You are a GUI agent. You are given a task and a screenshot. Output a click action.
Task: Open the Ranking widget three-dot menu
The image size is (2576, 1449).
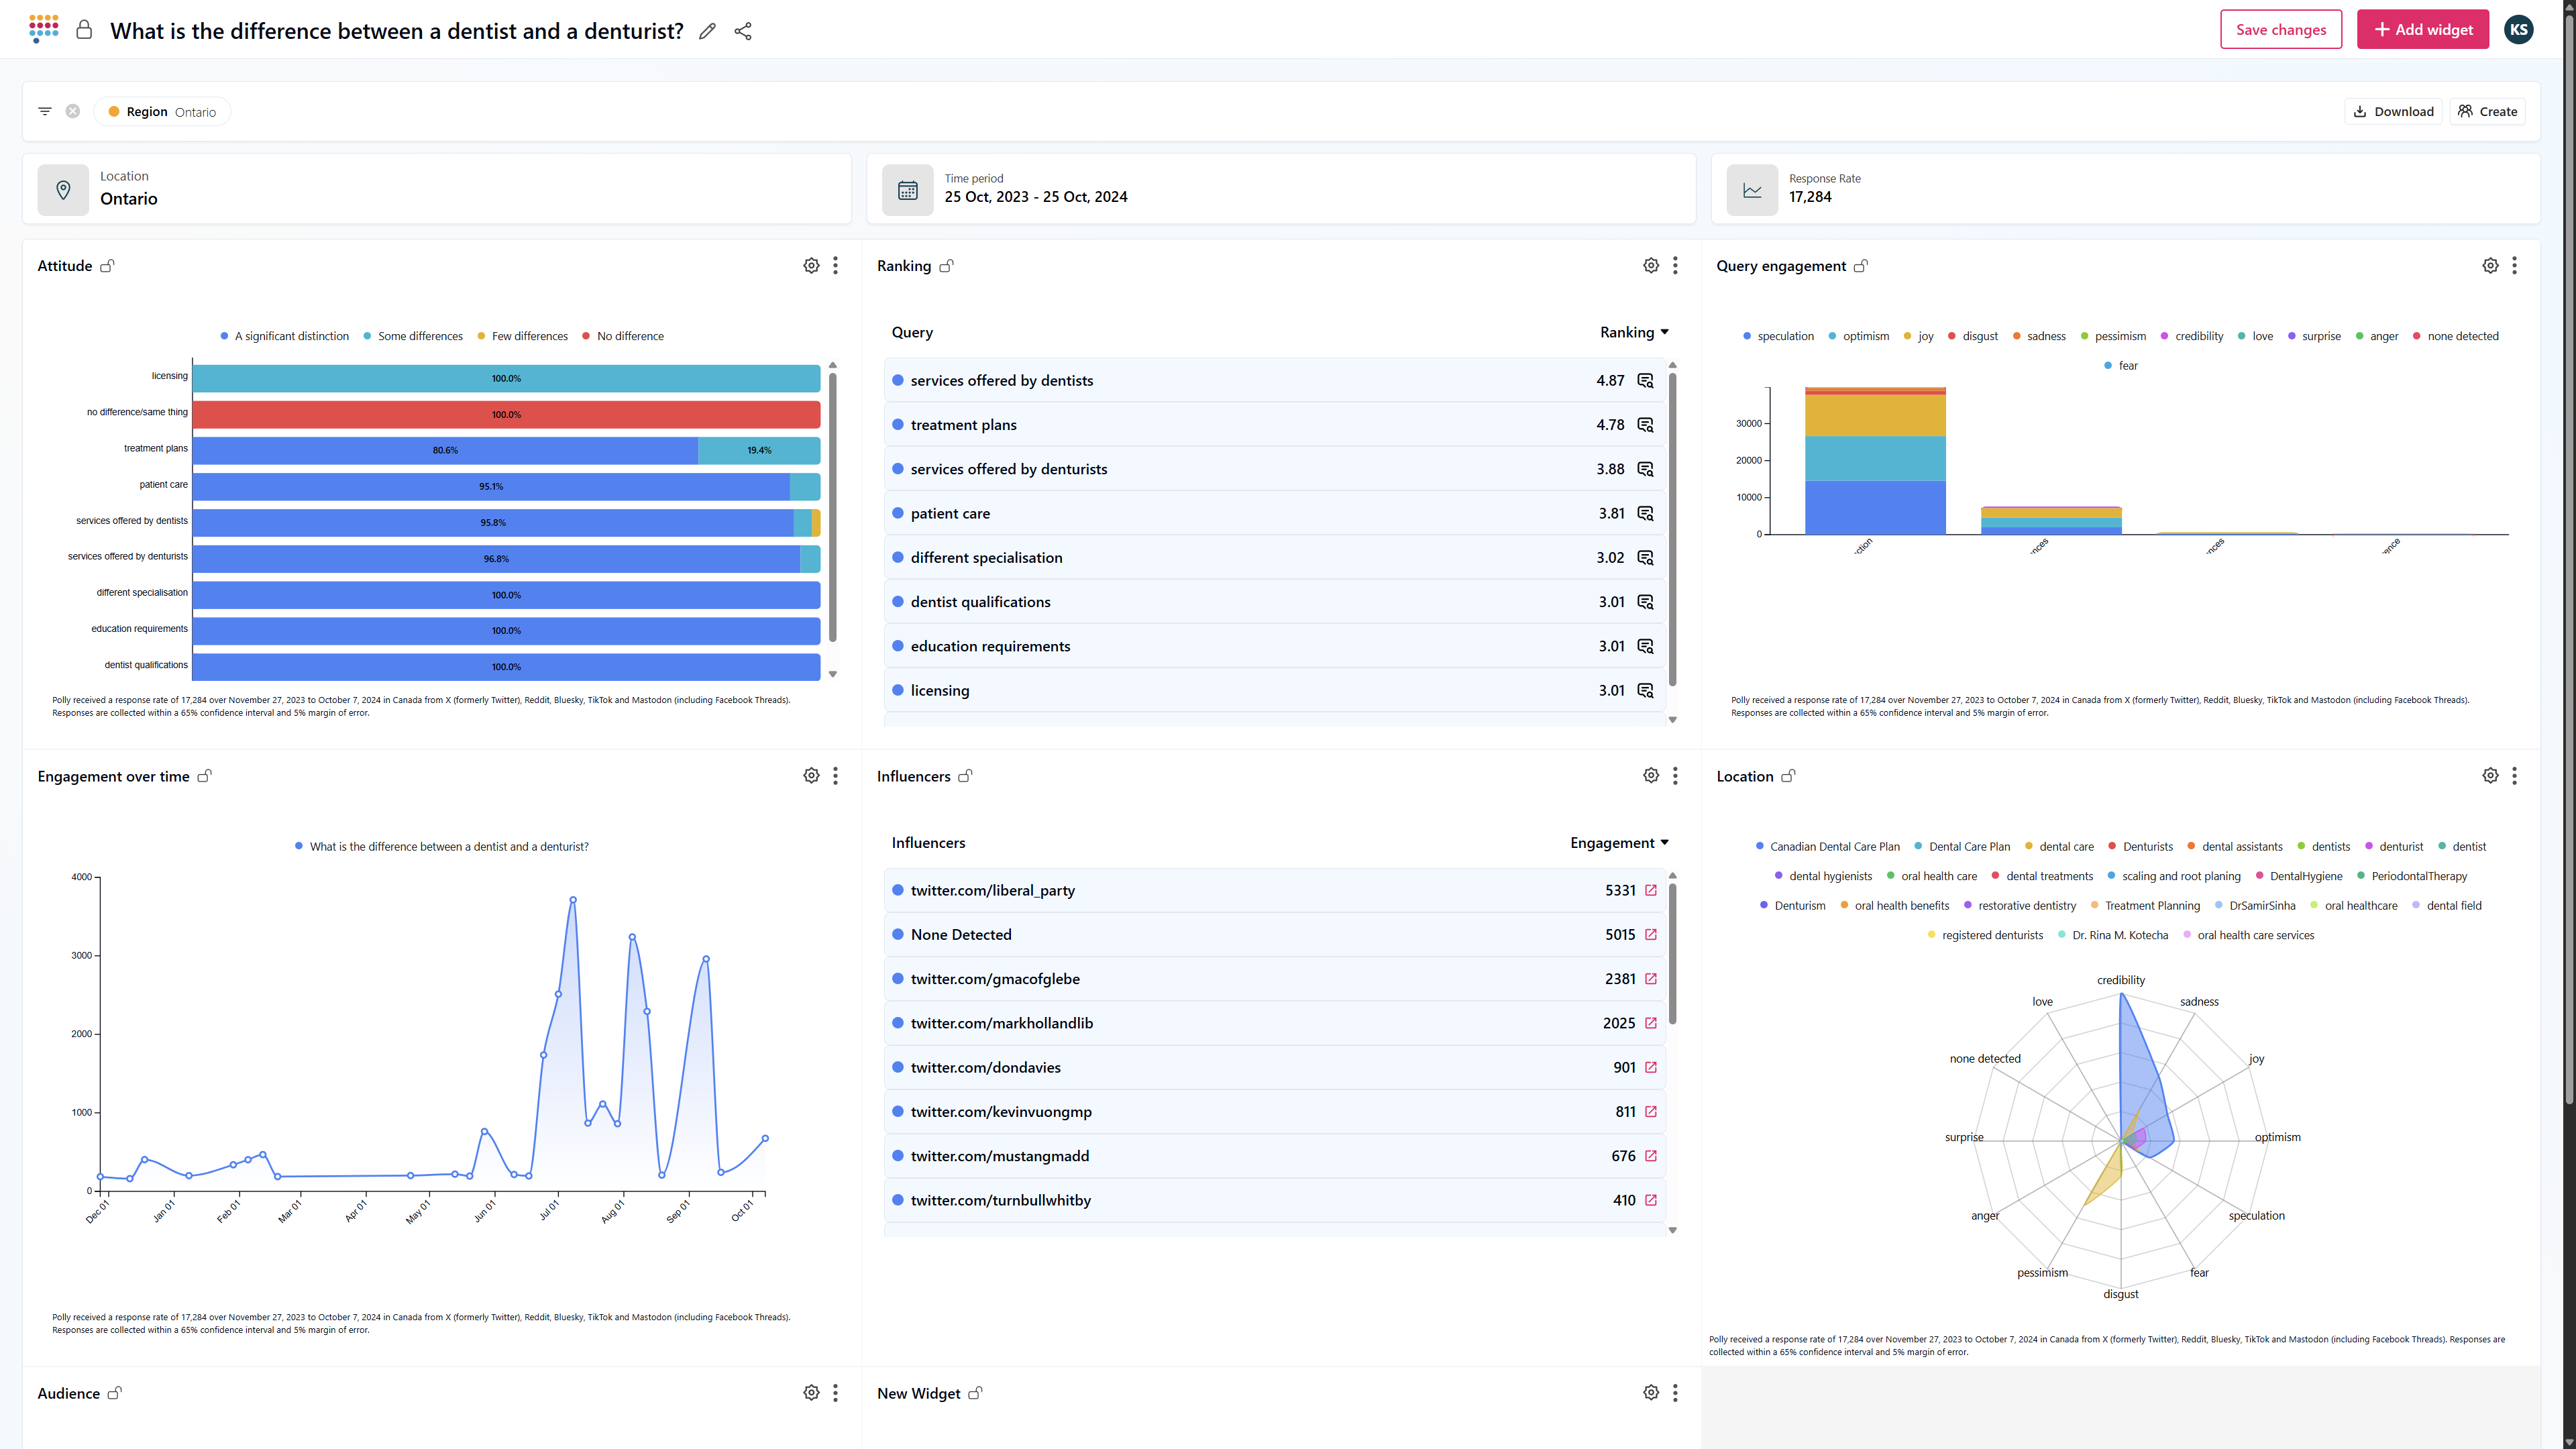coord(1675,266)
